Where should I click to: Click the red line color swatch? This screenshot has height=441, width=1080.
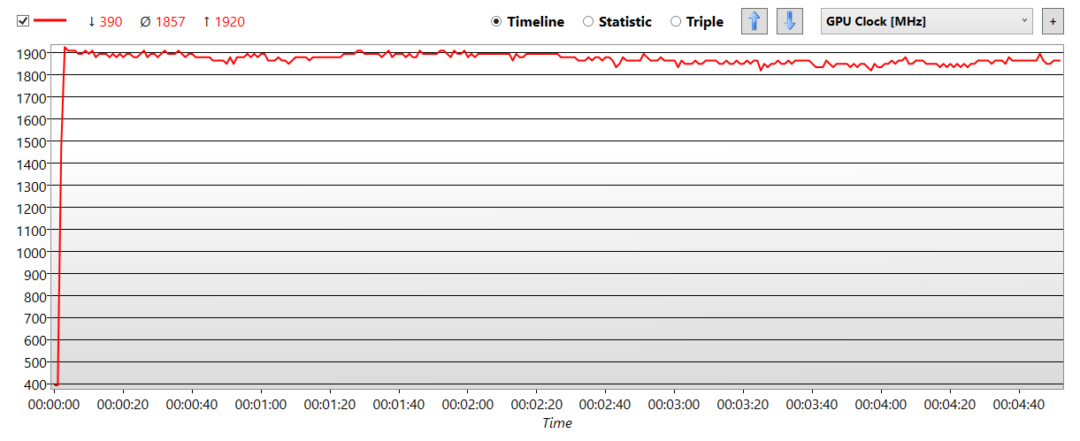(50, 21)
